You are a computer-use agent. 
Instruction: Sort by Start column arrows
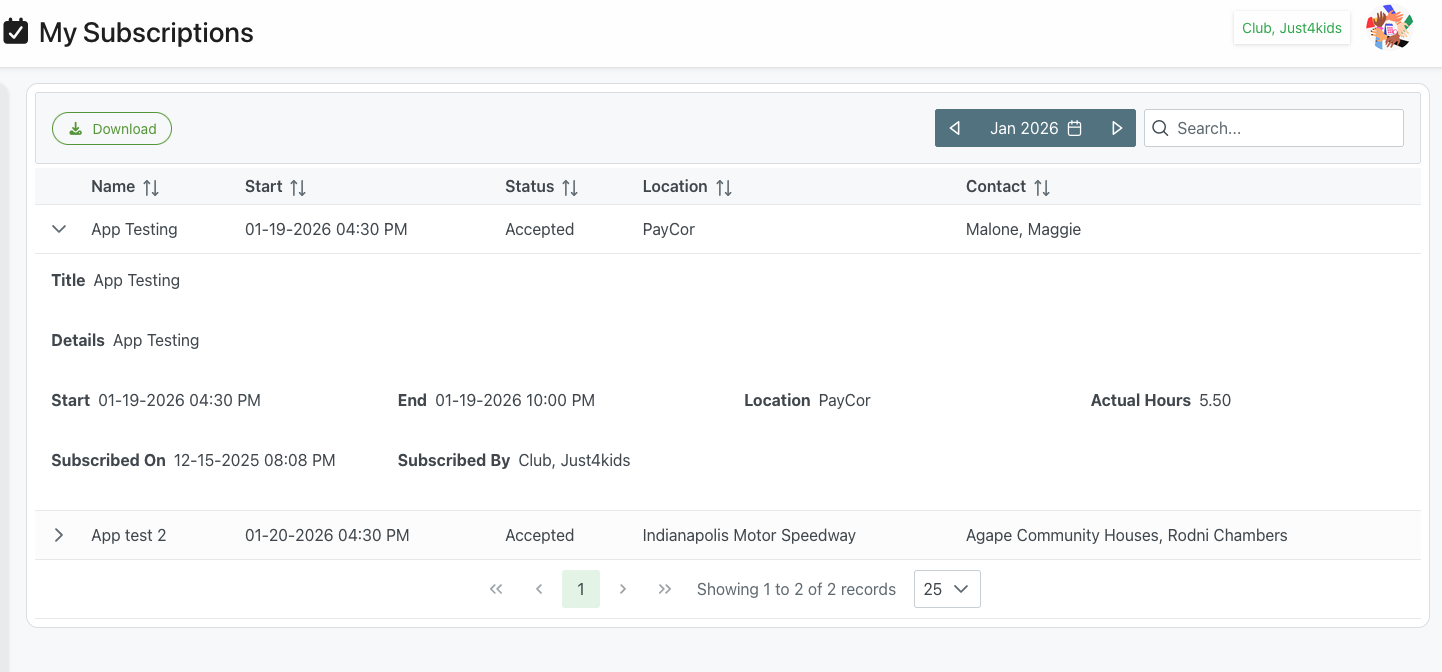click(x=298, y=187)
